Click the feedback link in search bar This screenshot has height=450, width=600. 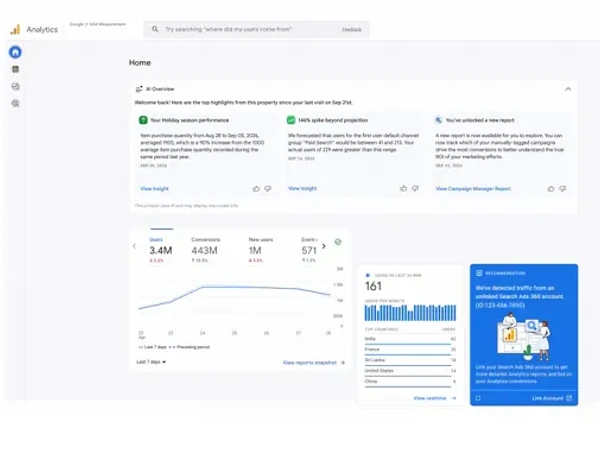352,29
